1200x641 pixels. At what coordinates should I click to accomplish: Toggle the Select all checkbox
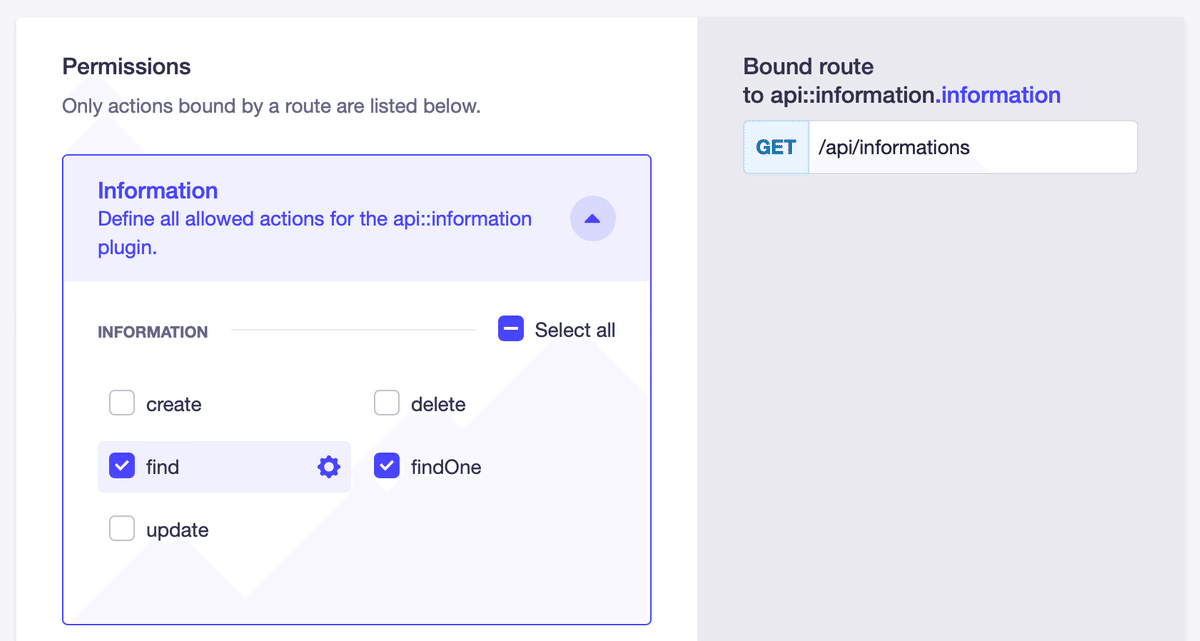pos(511,329)
